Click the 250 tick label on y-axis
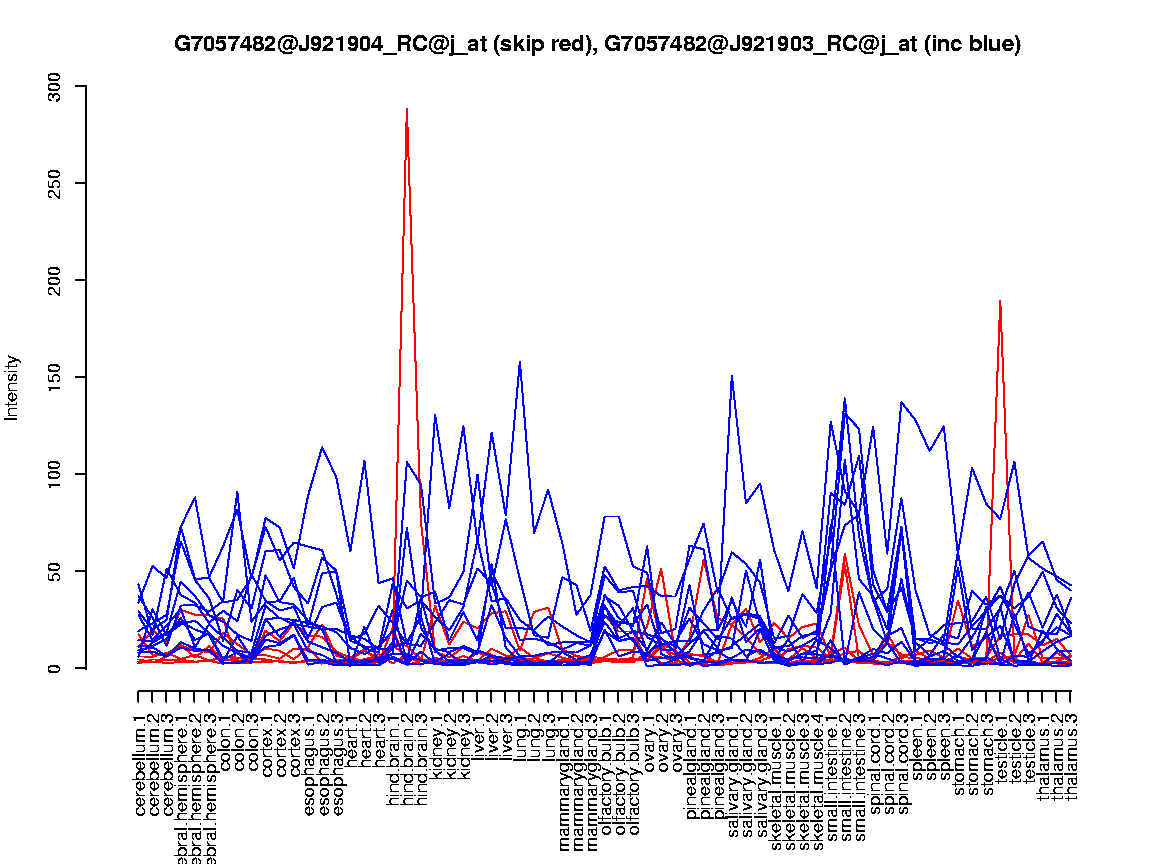The height and width of the screenshot is (864, 1152). pyautogui.click(x=54, y=184)
